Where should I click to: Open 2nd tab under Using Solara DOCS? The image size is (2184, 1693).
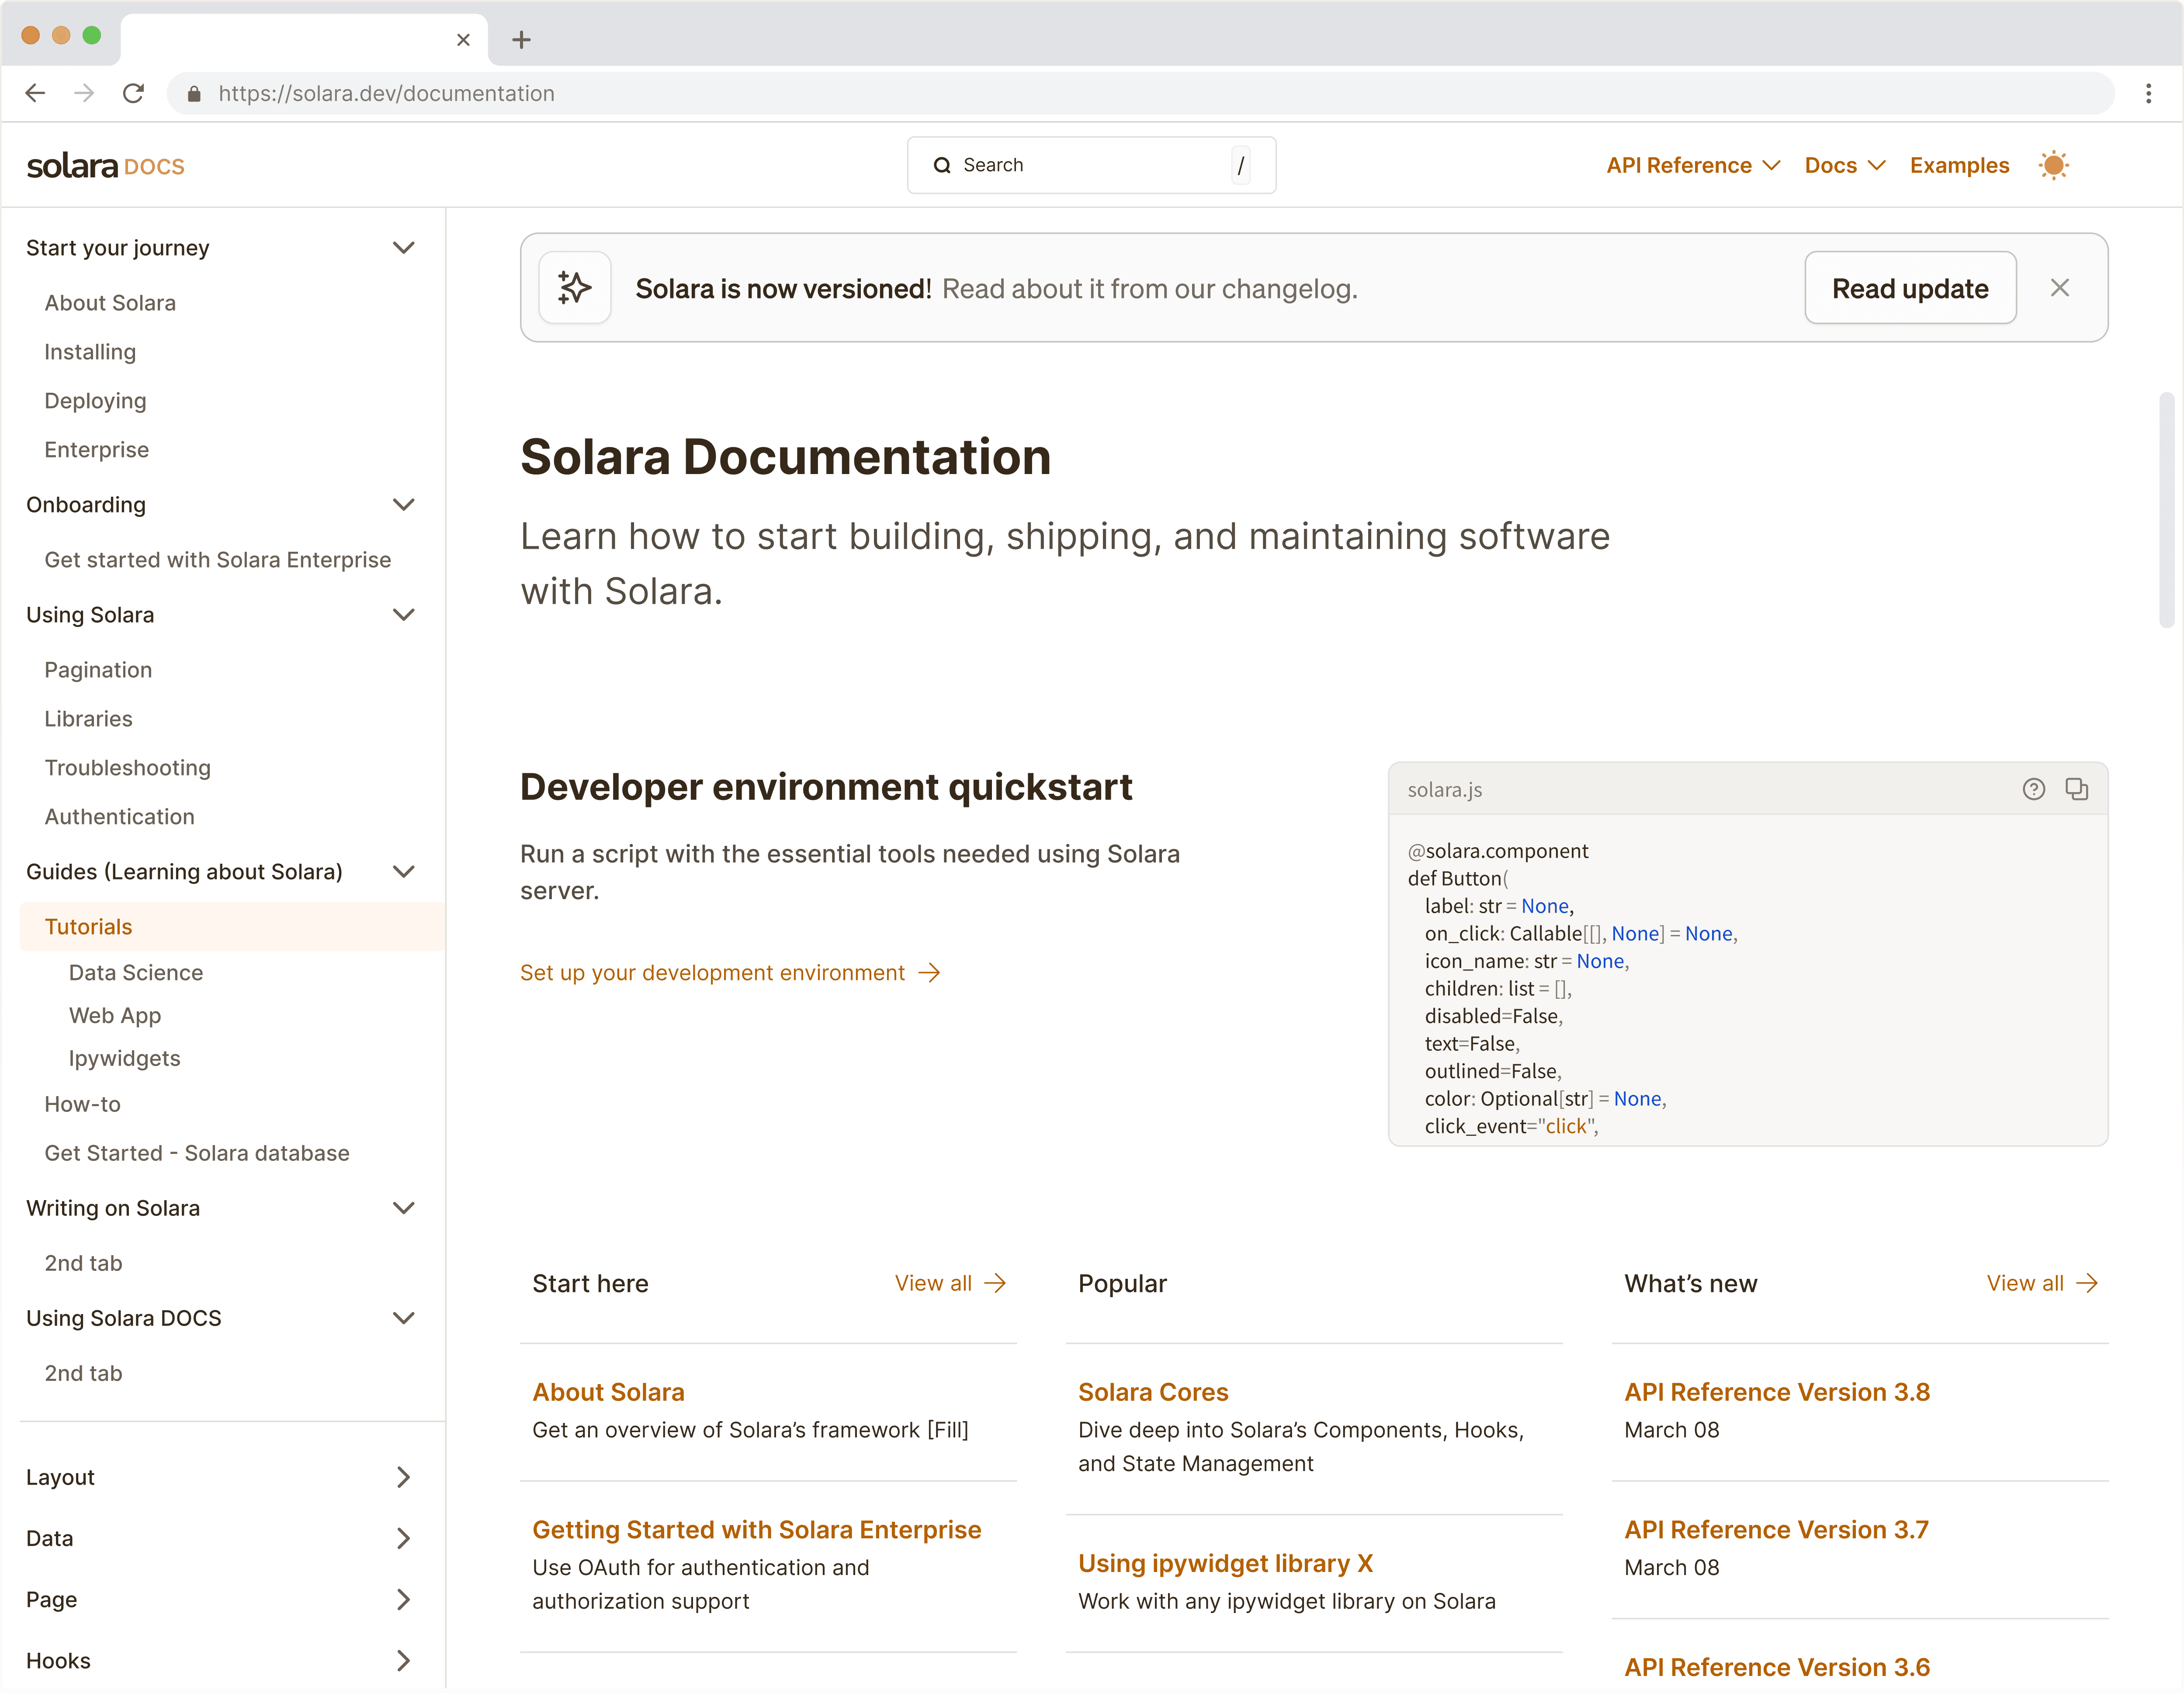coord(83,1373)
